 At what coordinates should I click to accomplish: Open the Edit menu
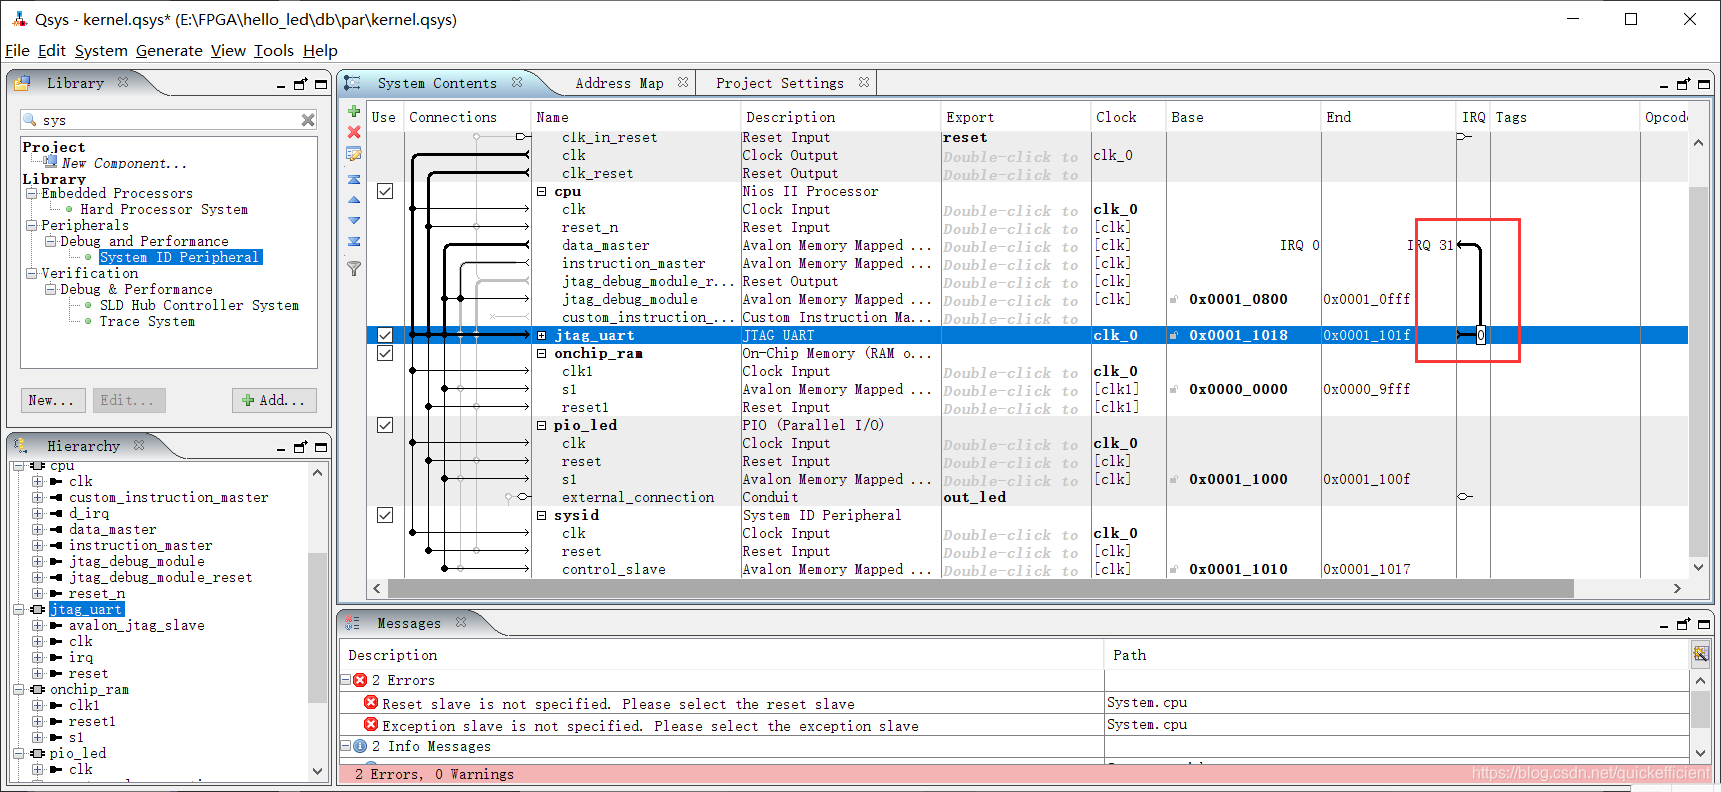(51, 51)
